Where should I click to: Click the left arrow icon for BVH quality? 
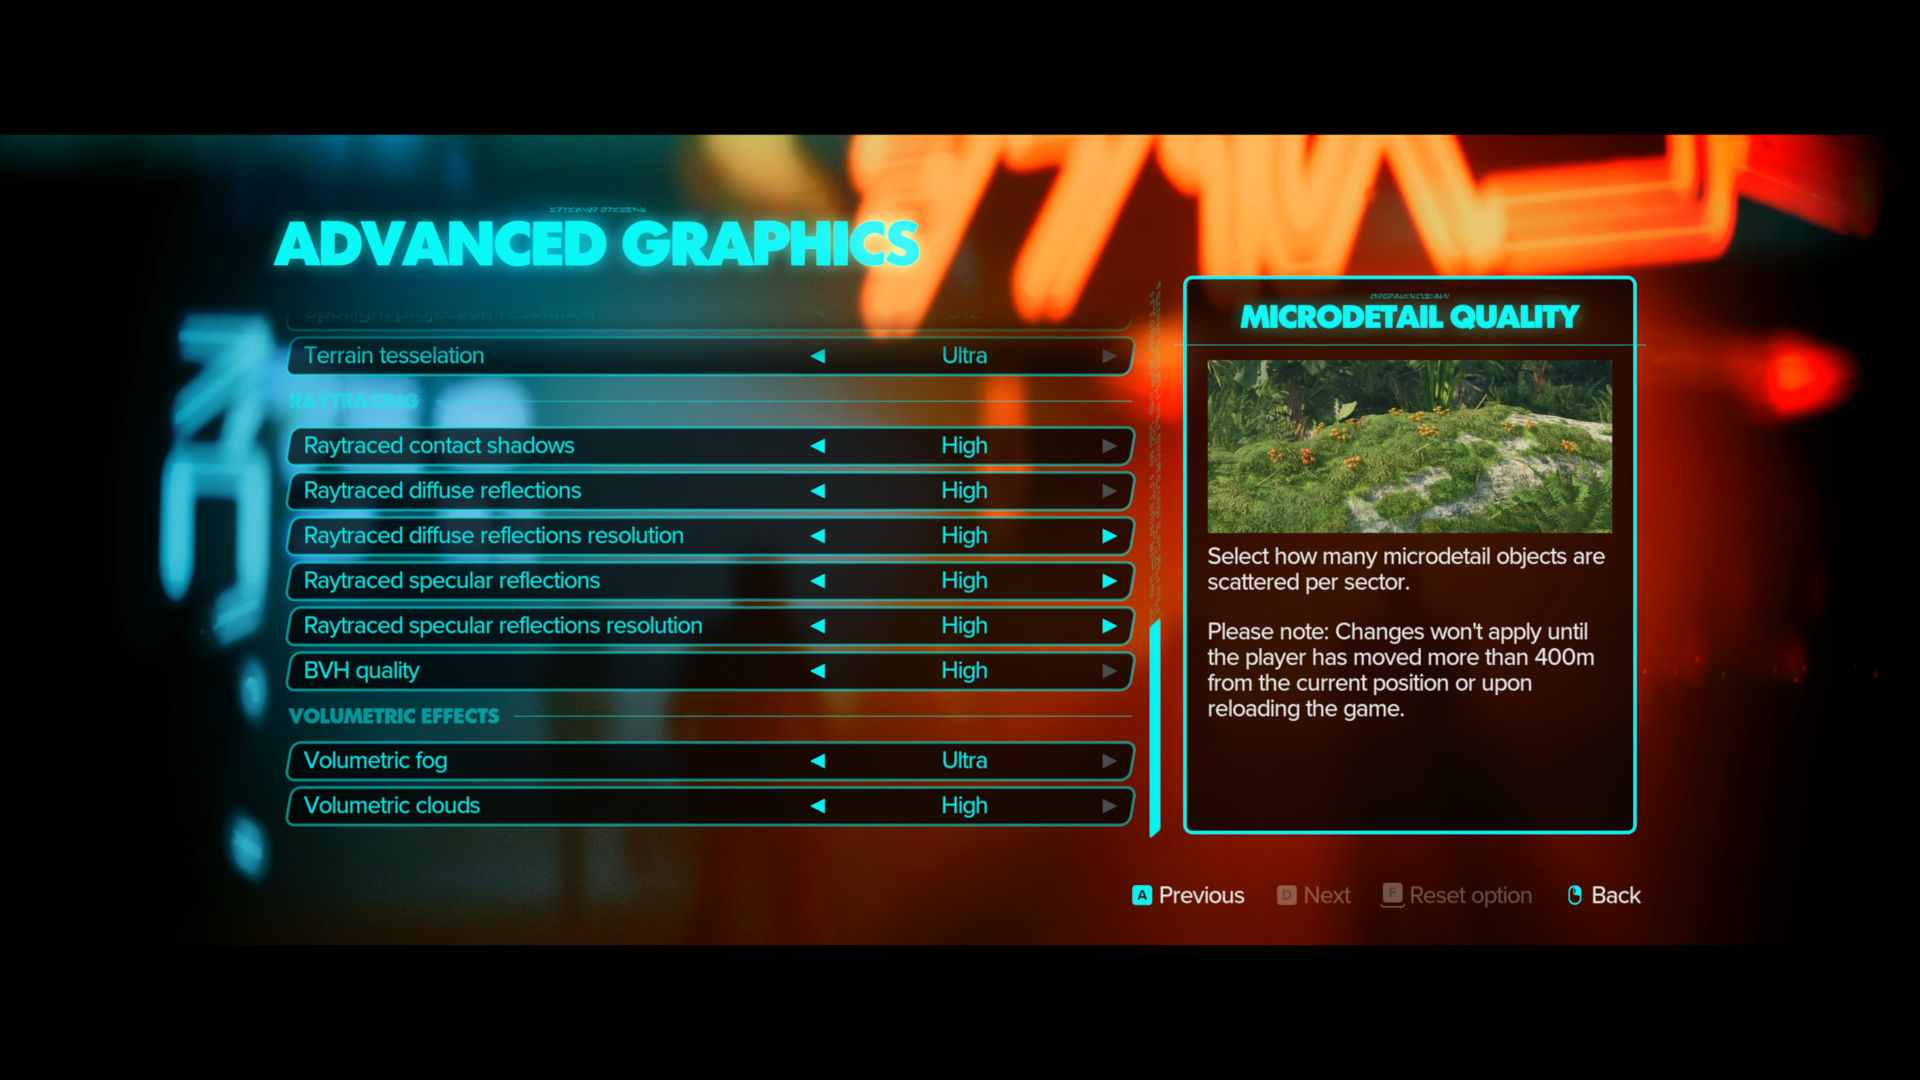[x=816, y=670]
